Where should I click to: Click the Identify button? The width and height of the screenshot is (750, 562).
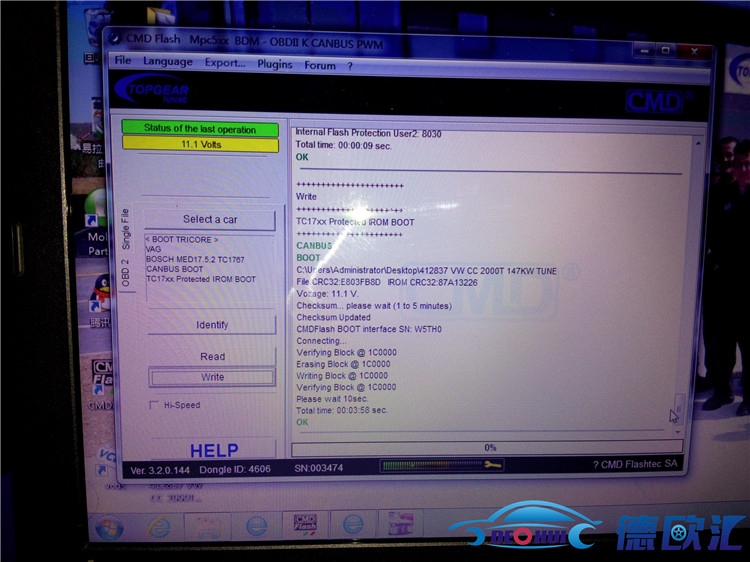(212, 325)
